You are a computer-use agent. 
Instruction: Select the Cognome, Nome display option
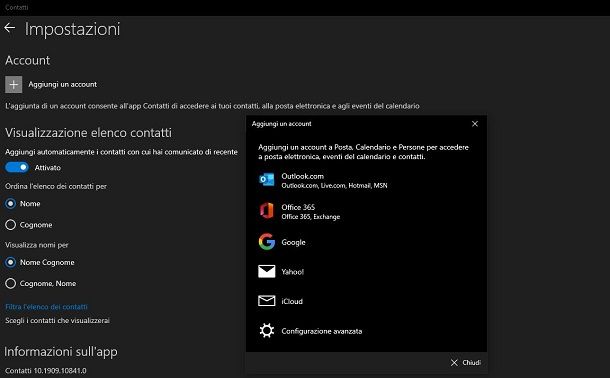(x=11, y=284)
